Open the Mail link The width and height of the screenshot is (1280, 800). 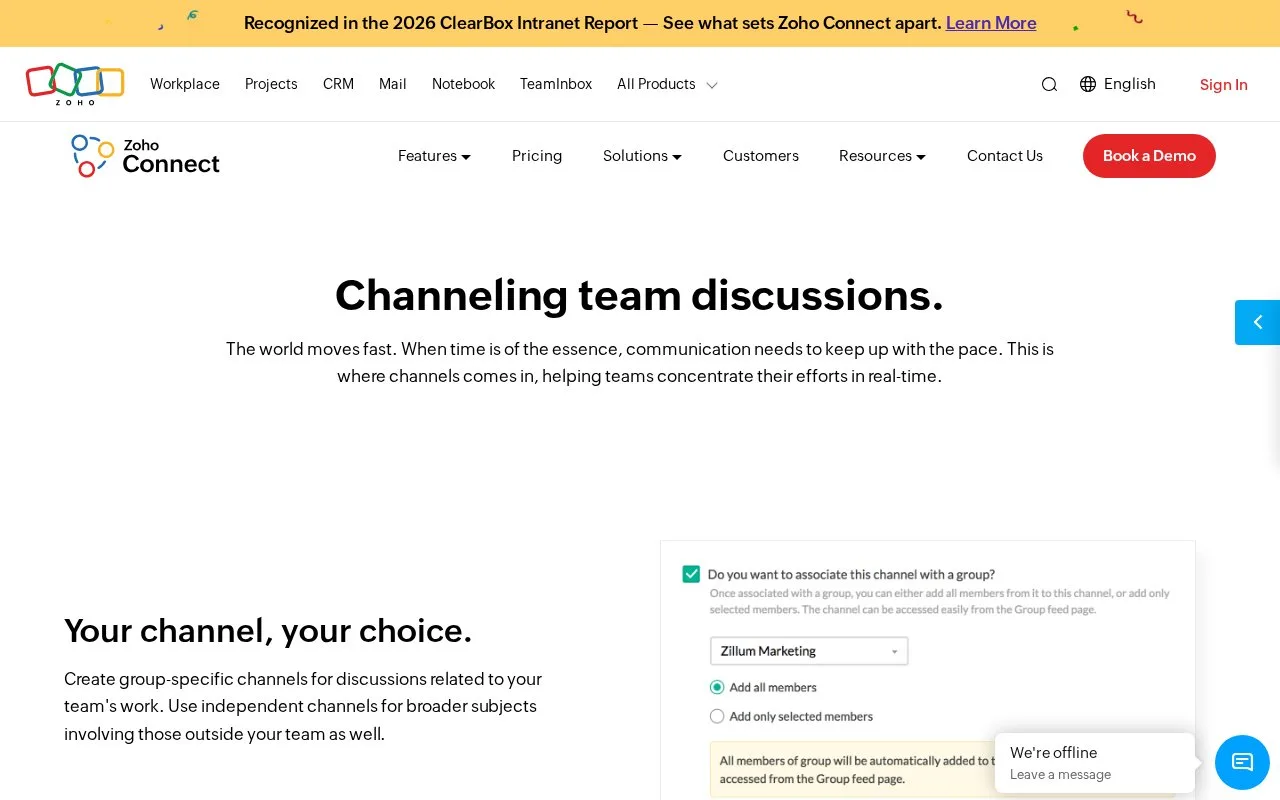coord(393,84)
